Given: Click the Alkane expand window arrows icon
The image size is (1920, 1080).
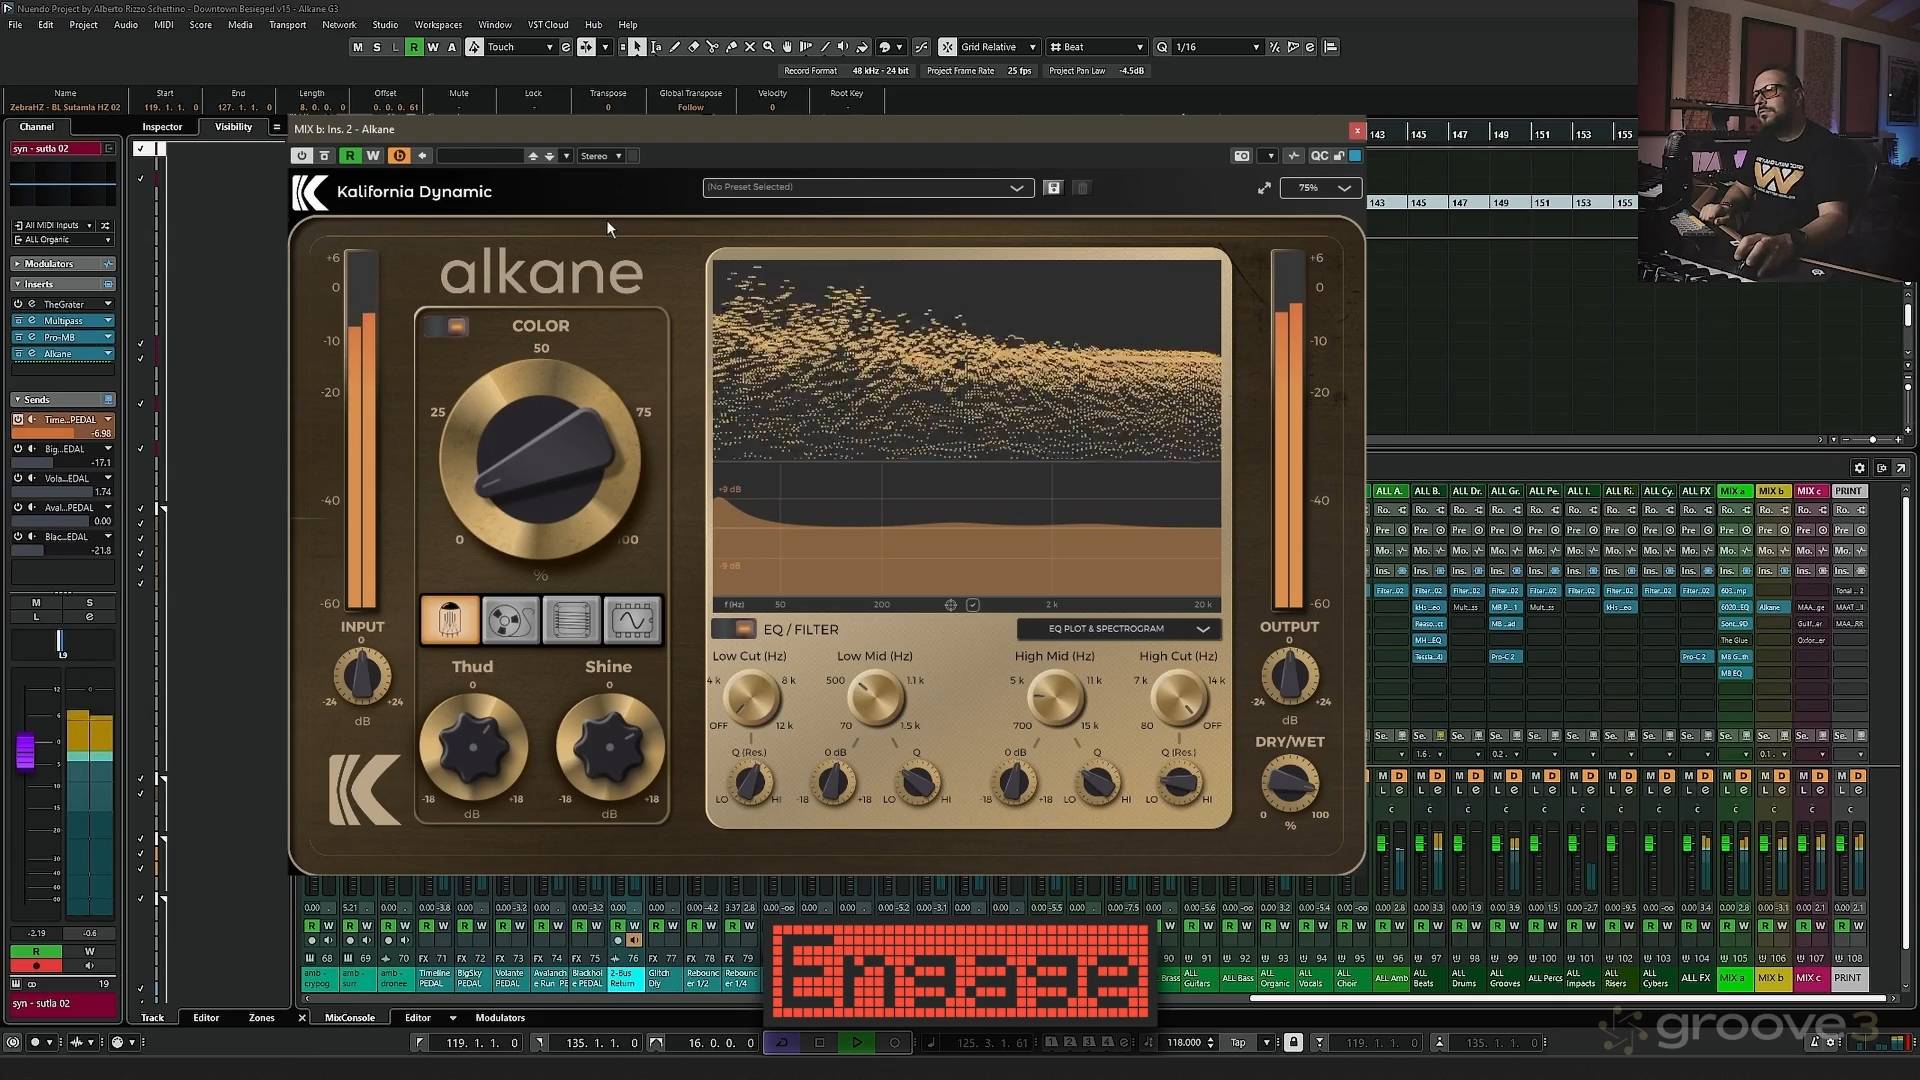Looking at the screenshot, I should pyautogui.click(x=1264, y=188).
